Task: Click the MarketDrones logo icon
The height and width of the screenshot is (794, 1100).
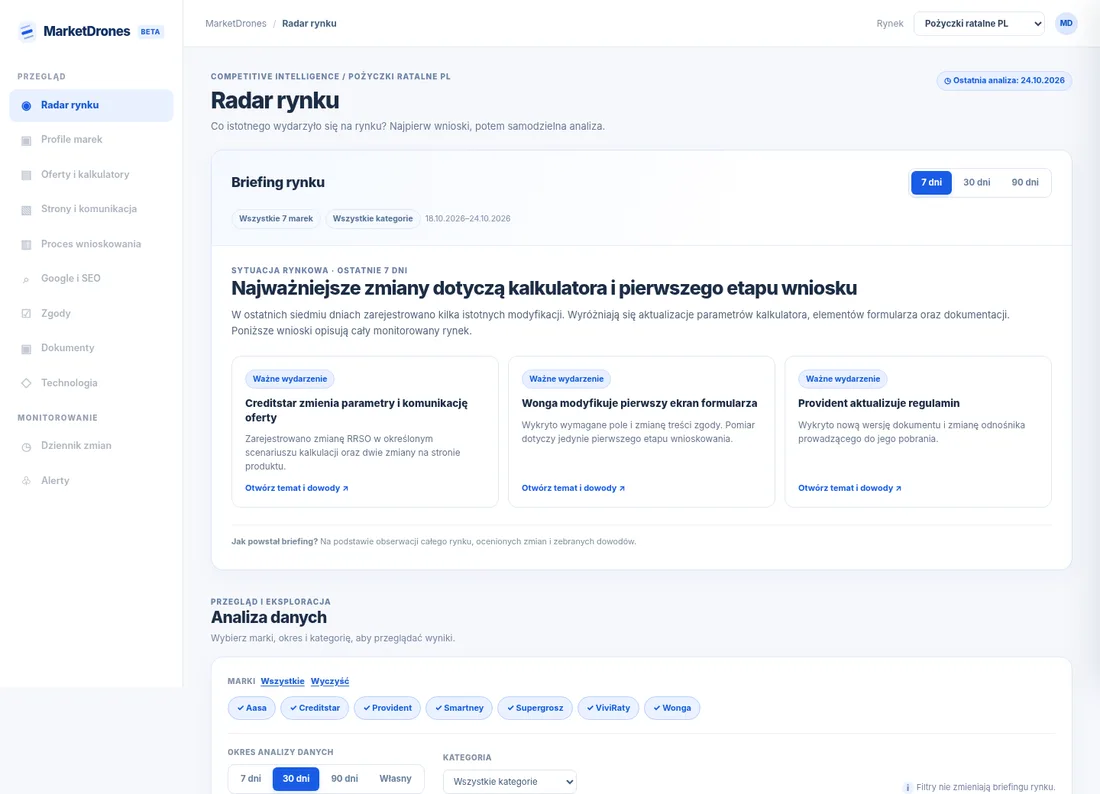Action: pyautogui.click(x=27, y=32)
